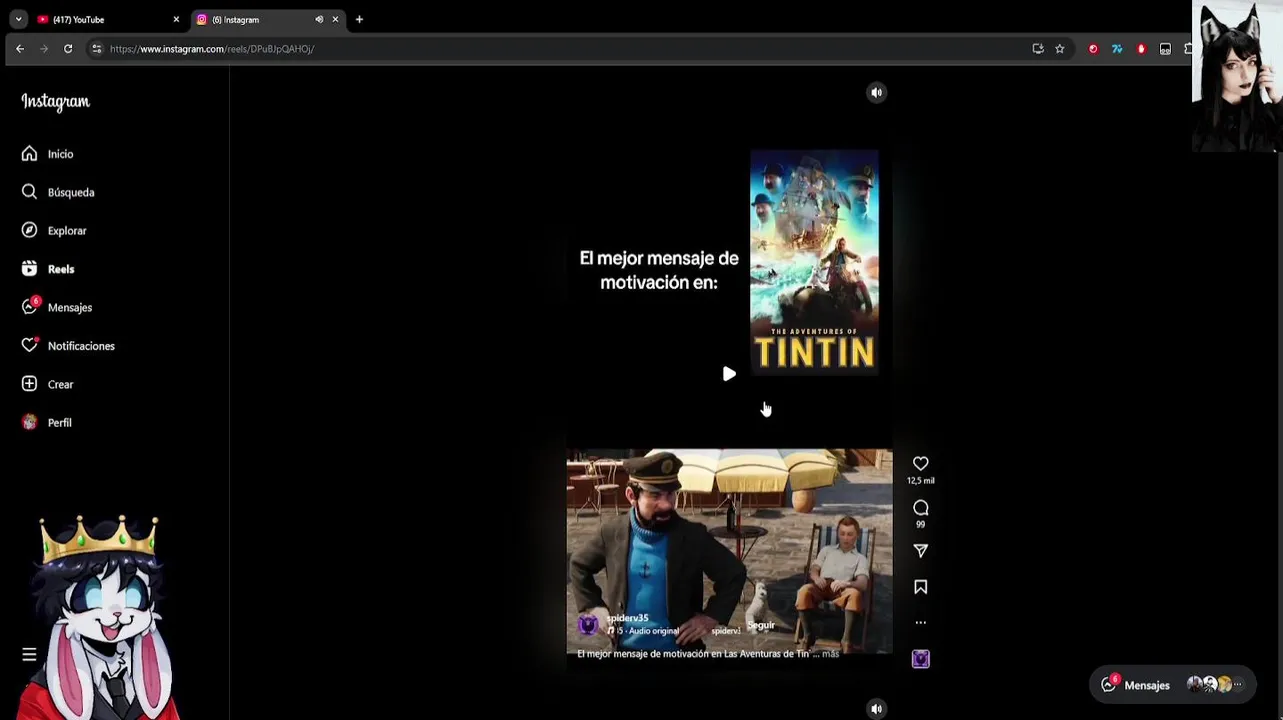Viewport: 1283px width, 720px height.
Task: Click the 12,5 mil likes count
Action: pos(921,481)
